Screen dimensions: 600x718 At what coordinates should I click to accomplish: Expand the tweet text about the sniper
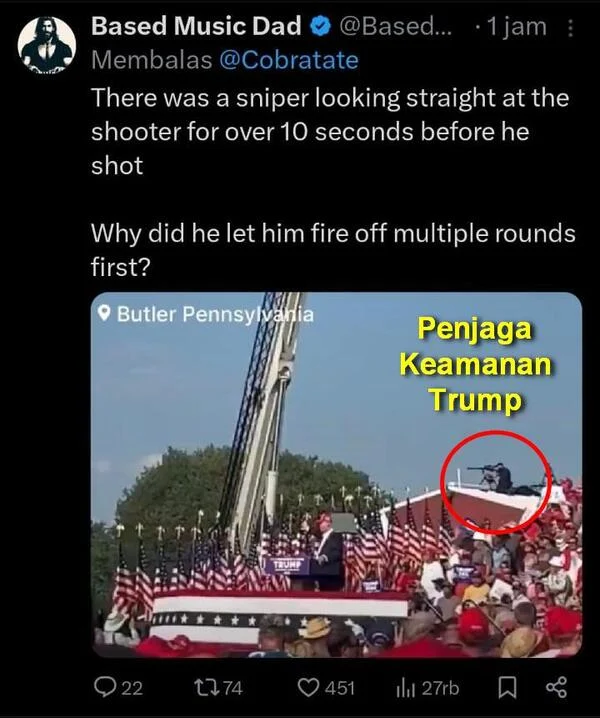333,182
